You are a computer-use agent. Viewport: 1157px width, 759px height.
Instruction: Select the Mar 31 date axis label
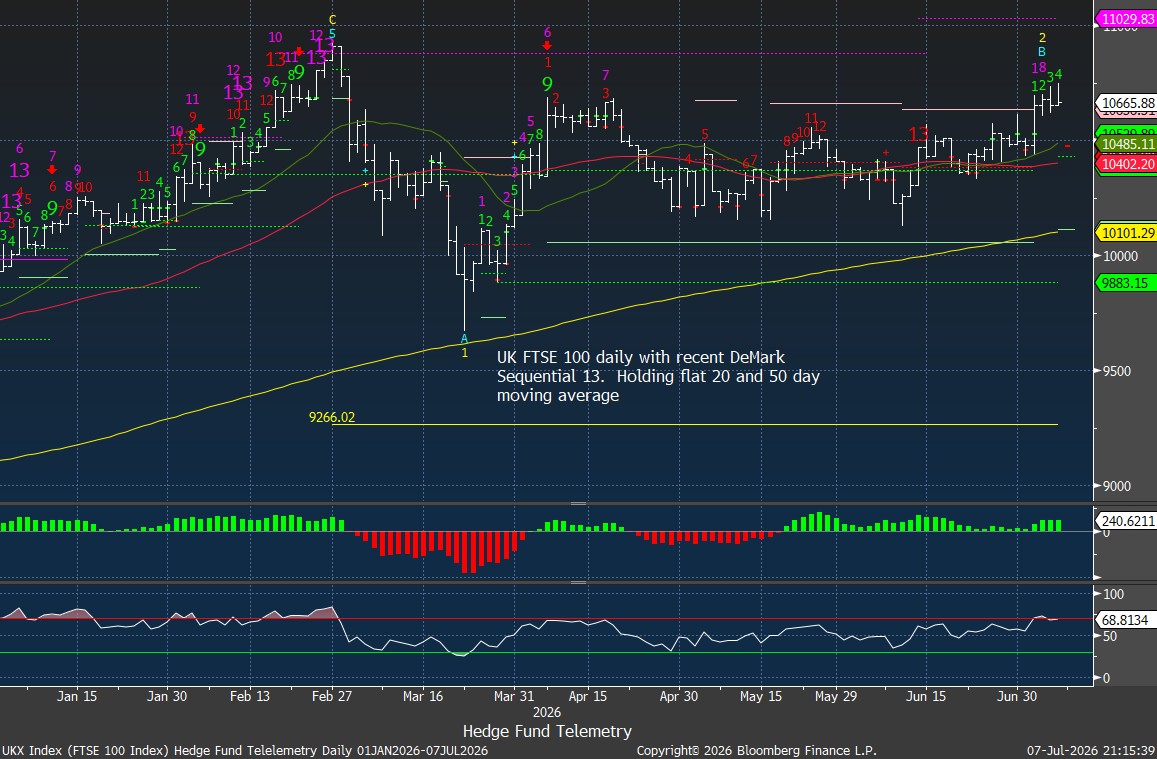(x=514, y=696)
